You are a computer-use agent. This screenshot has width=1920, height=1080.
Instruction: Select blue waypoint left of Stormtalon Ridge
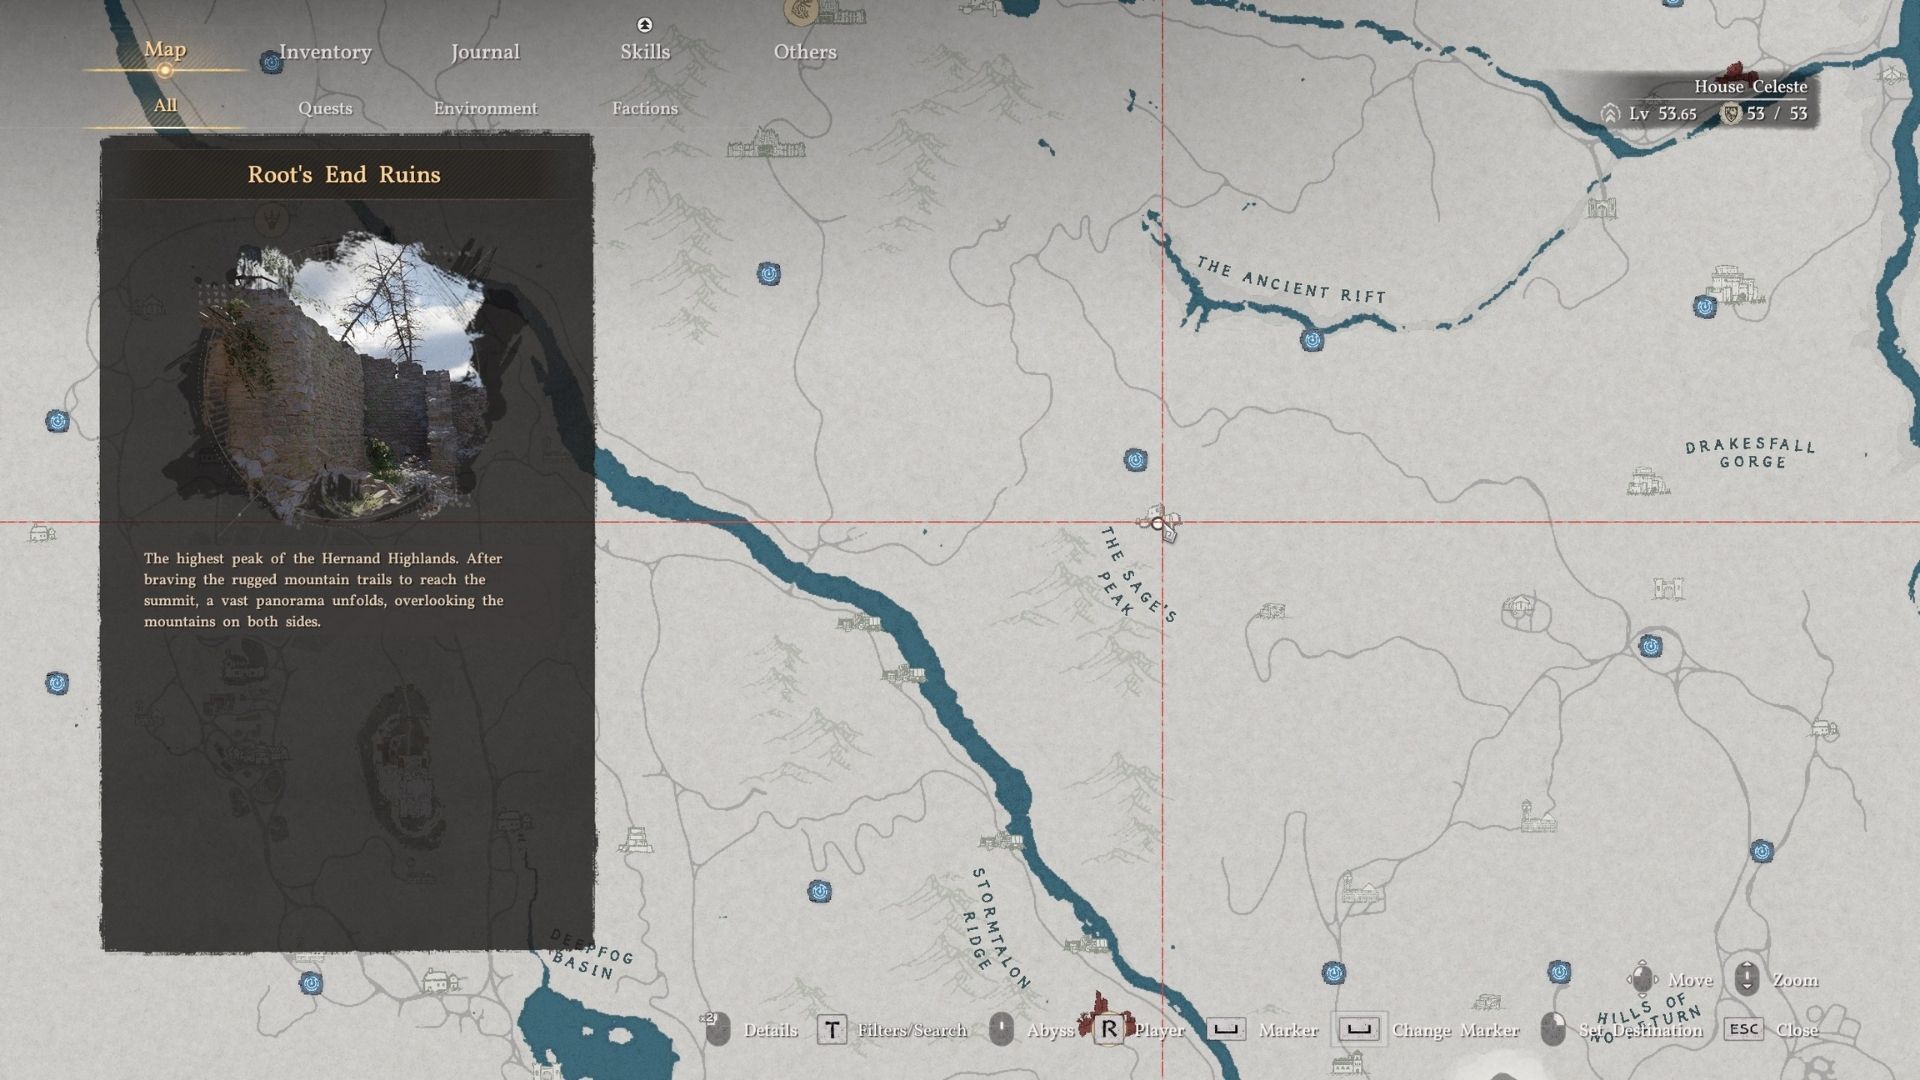pos(819,891)
